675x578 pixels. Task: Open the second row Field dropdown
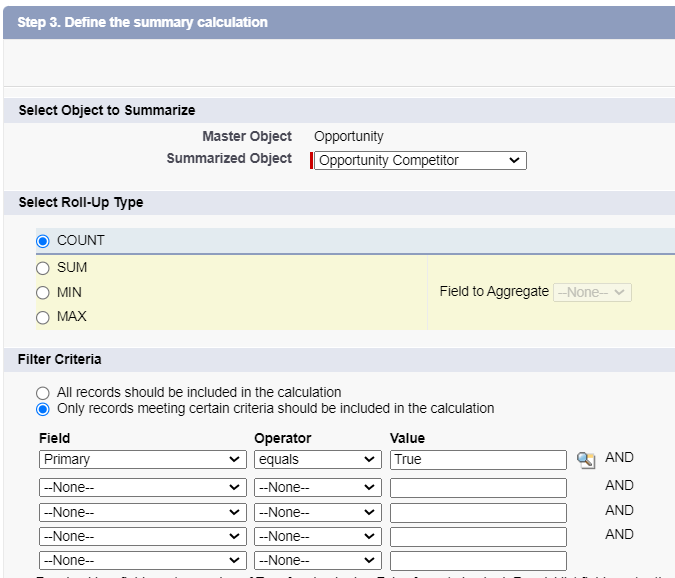tap(142, 488)
